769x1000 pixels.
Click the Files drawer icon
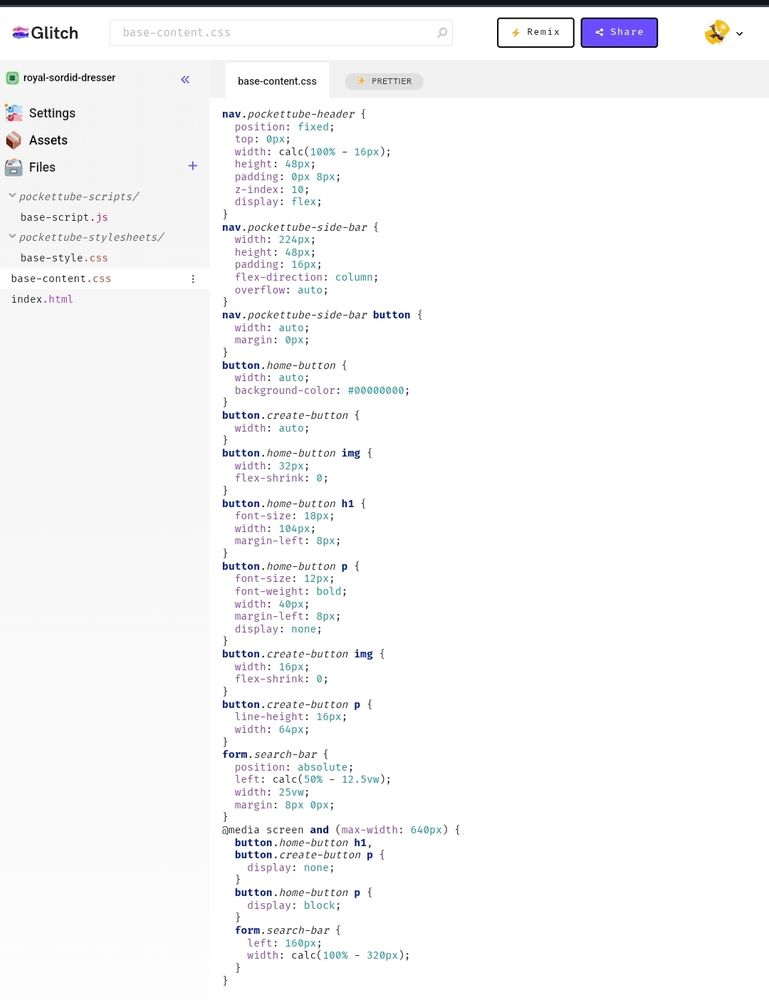pyautogui.click(x=13, y=167)
